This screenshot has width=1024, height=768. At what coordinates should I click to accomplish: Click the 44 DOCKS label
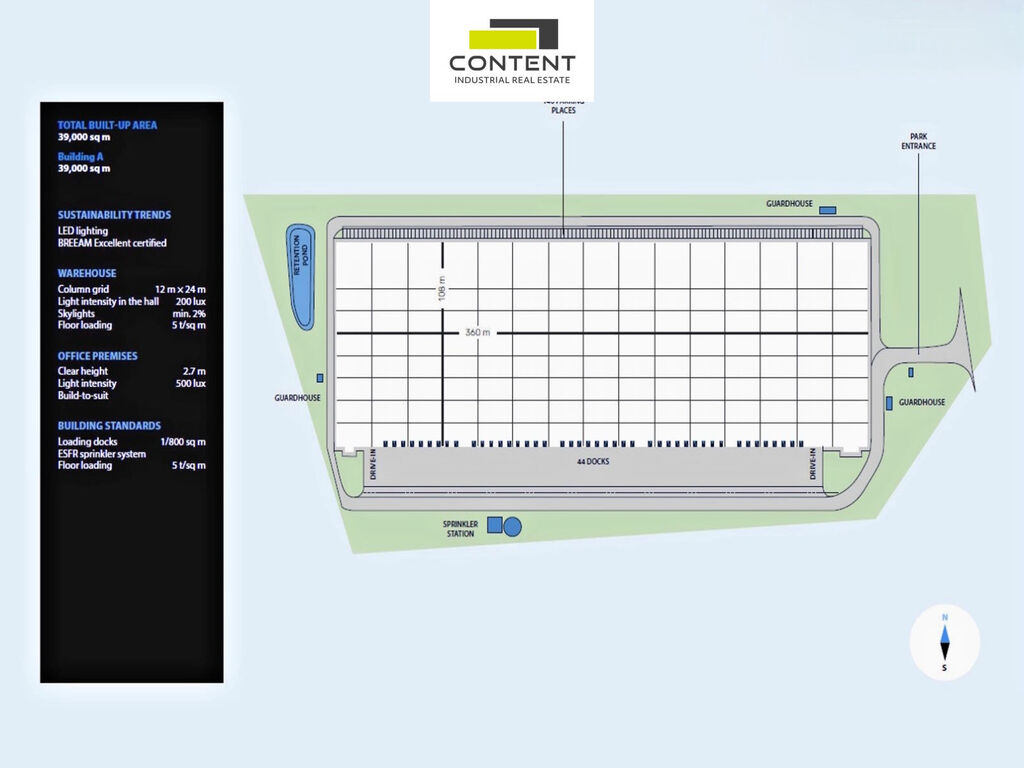coord(592,462)
